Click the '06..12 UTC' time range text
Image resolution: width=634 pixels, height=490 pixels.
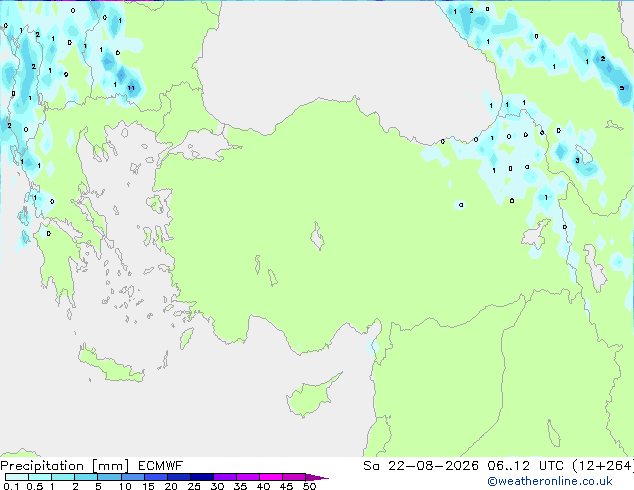coord(525,466)
